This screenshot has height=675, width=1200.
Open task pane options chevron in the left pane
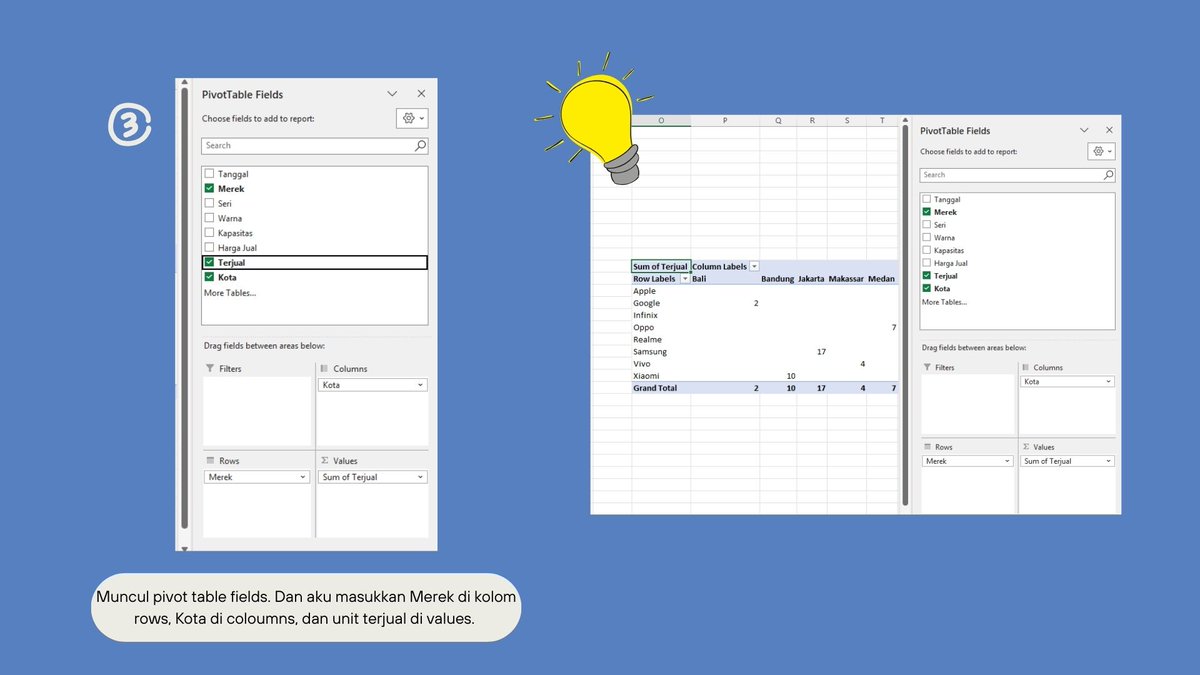393,94
